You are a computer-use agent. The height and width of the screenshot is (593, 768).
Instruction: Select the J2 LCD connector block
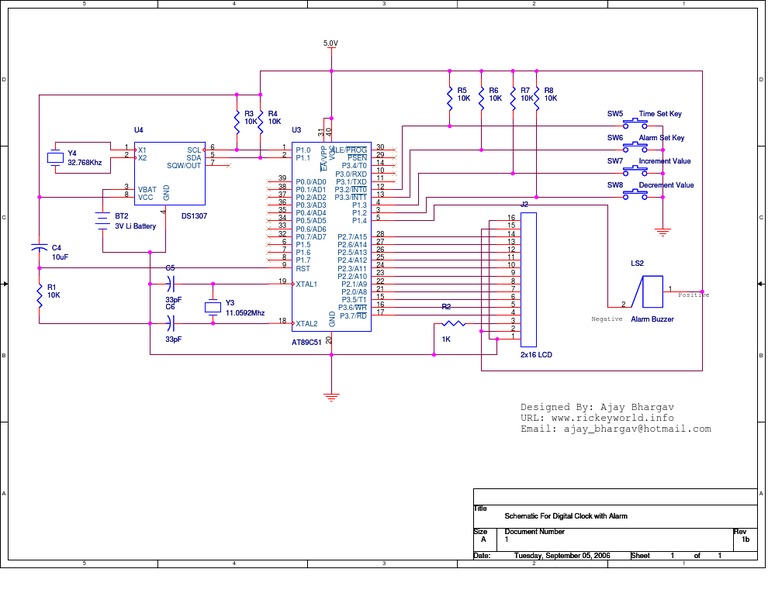(x=528, y=280)
